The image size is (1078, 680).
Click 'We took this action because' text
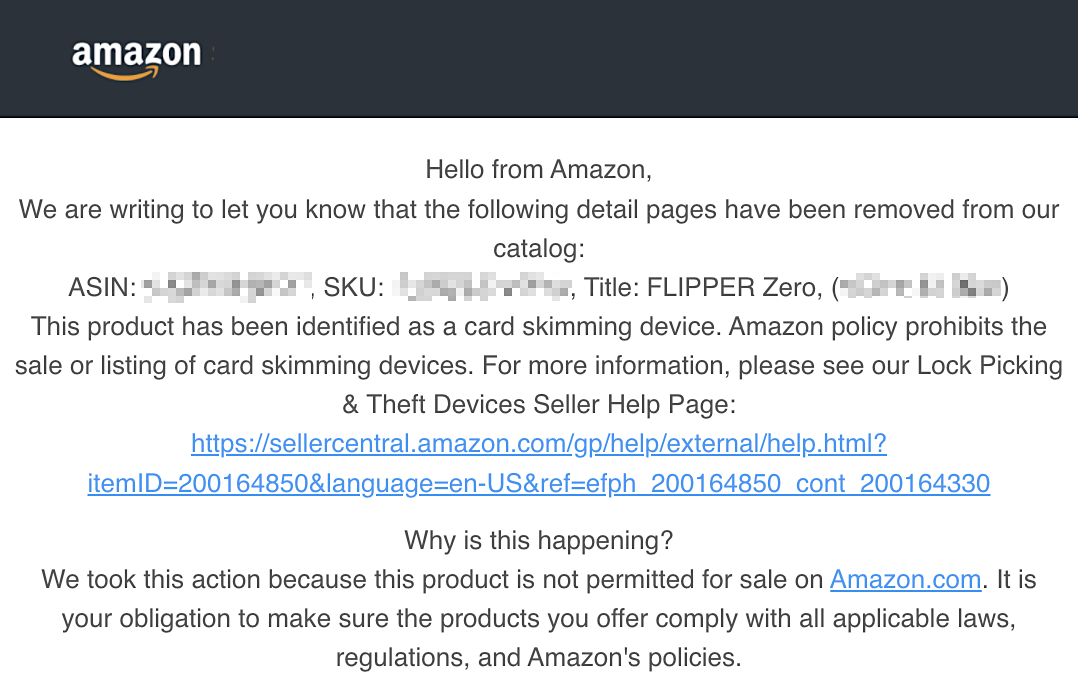click(180, 579)
